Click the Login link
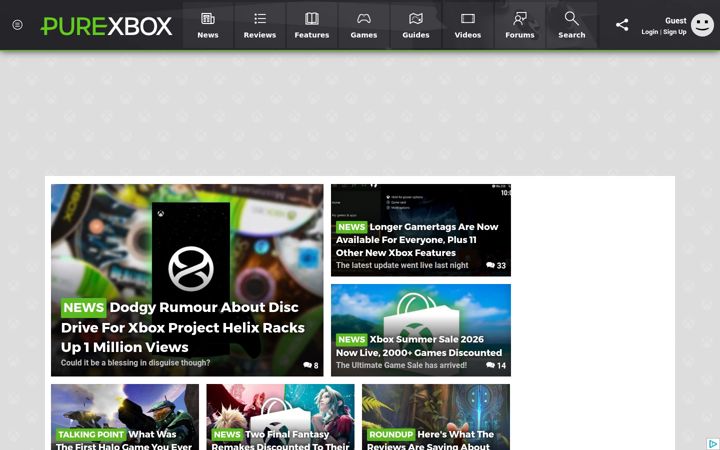Screen dimensions: 720x450 tap(650, 32)
